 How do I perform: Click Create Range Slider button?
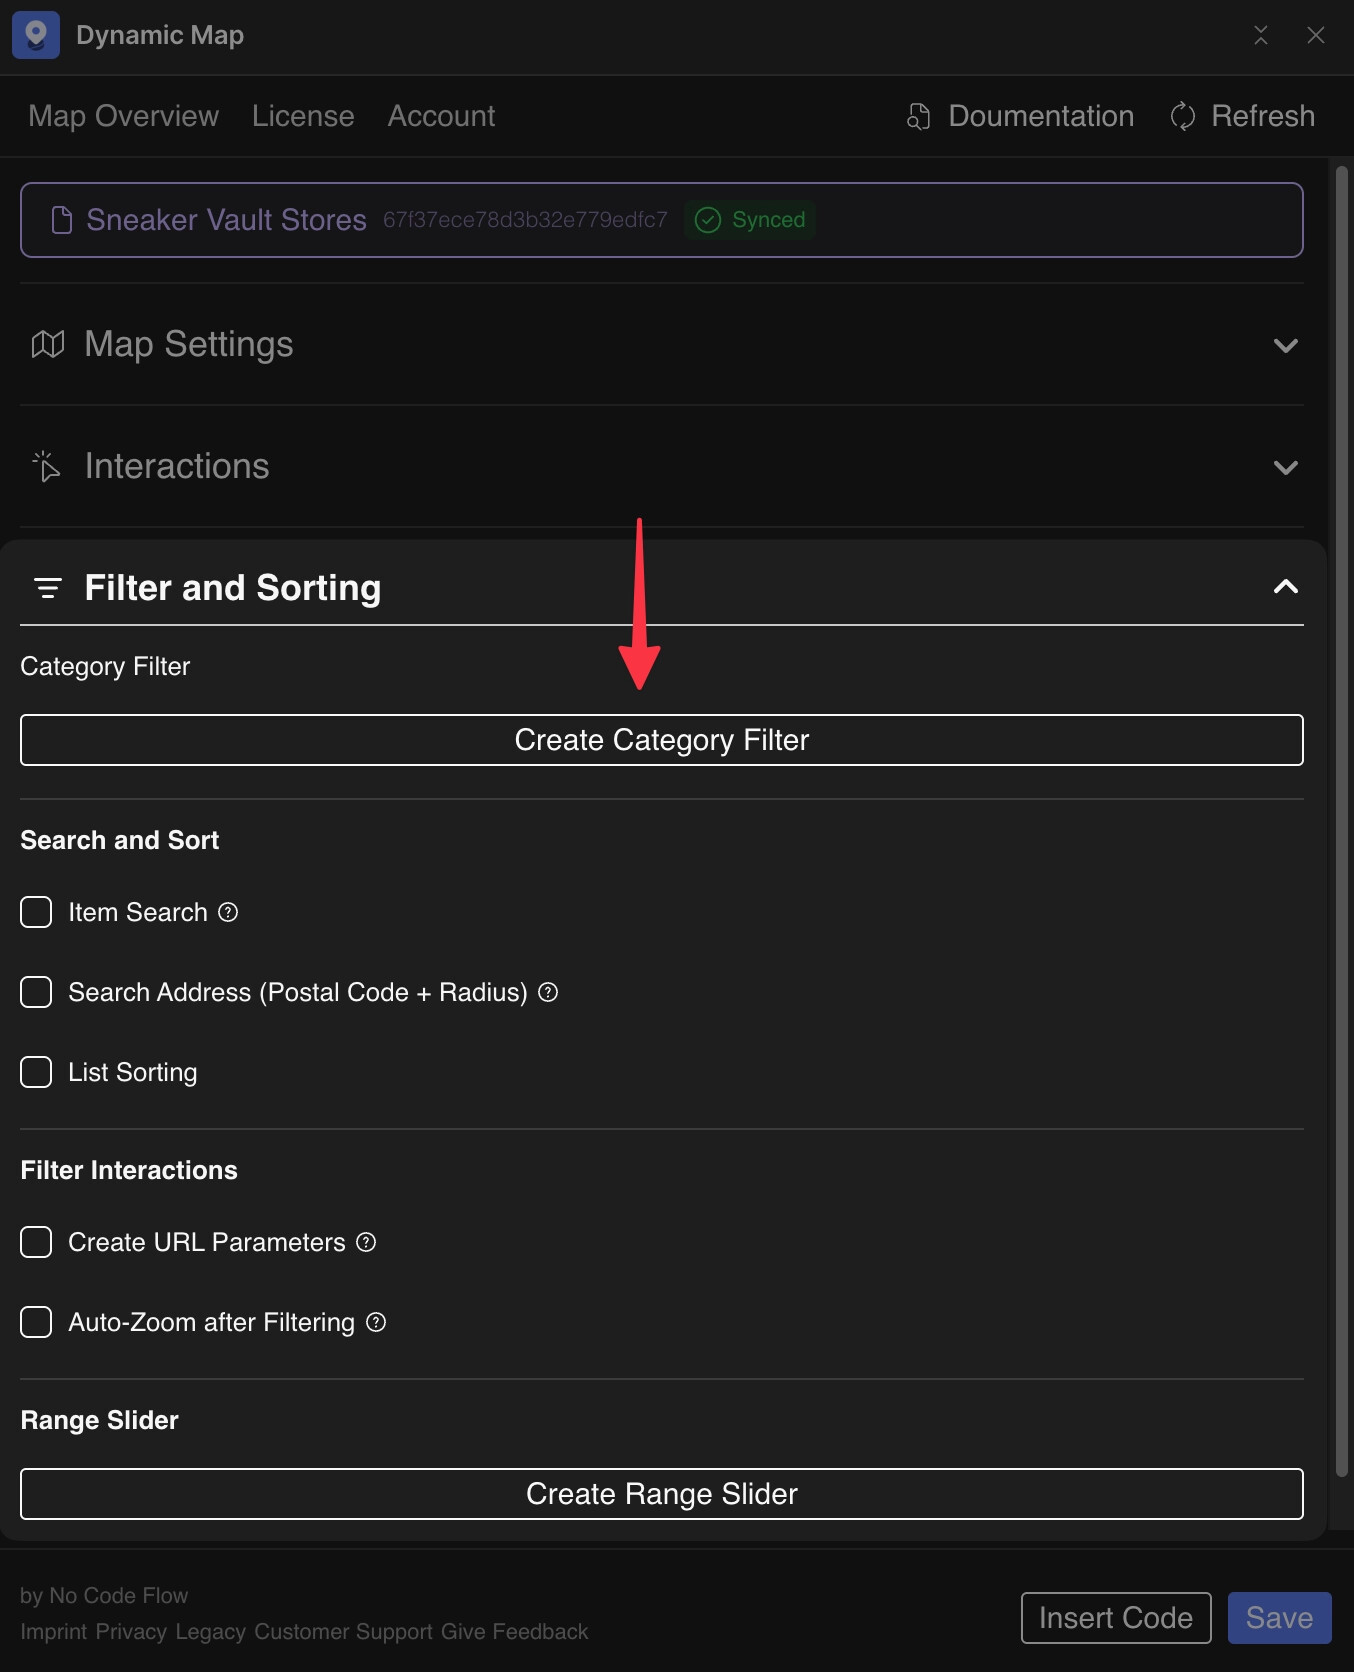662,1494
